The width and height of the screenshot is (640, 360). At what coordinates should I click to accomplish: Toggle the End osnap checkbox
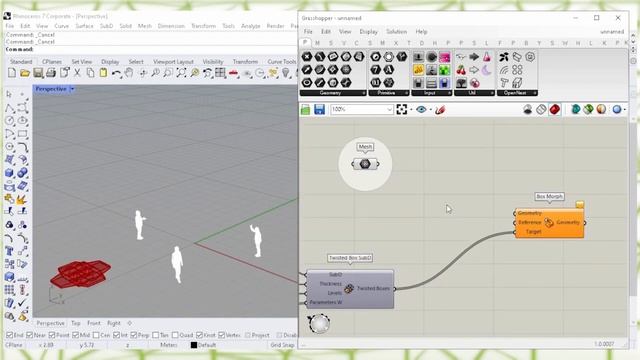point(9,335)
